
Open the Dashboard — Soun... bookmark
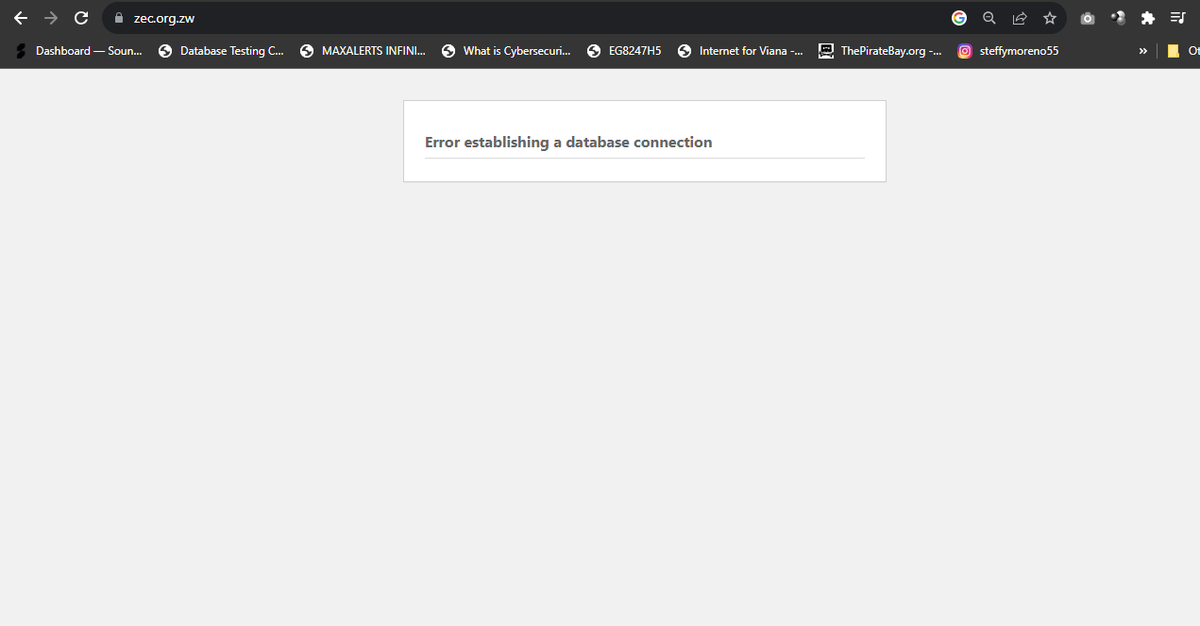77,51
